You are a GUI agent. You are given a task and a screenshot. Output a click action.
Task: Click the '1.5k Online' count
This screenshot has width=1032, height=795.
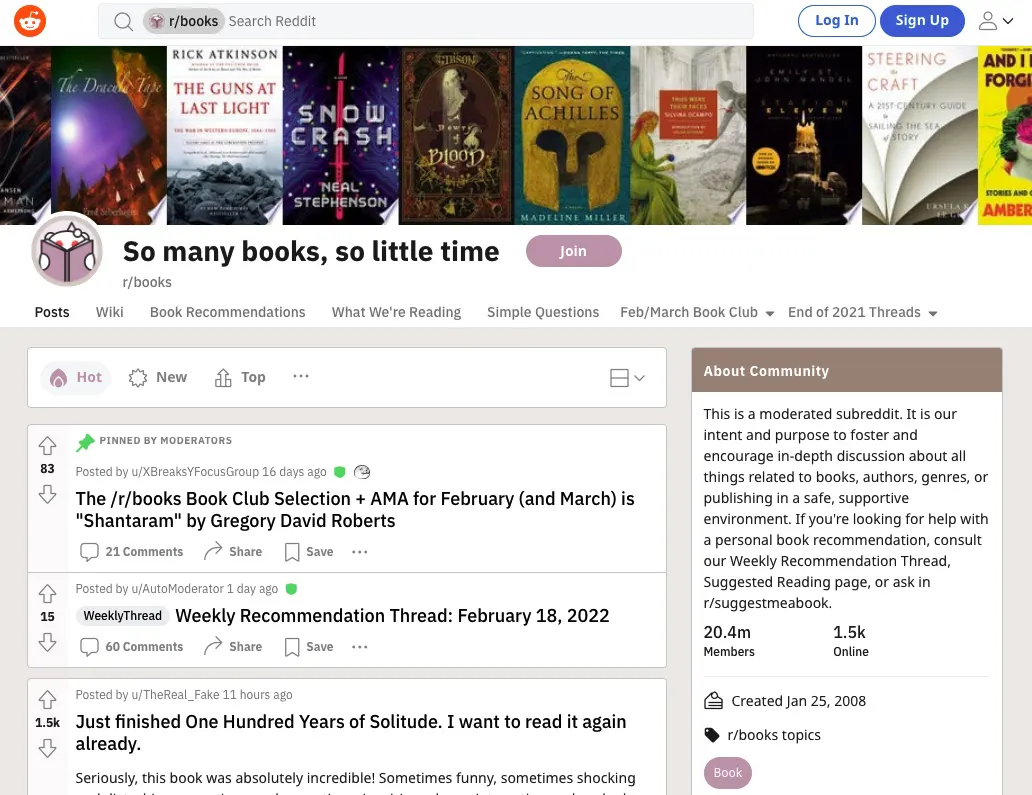[x=851, y=641]
